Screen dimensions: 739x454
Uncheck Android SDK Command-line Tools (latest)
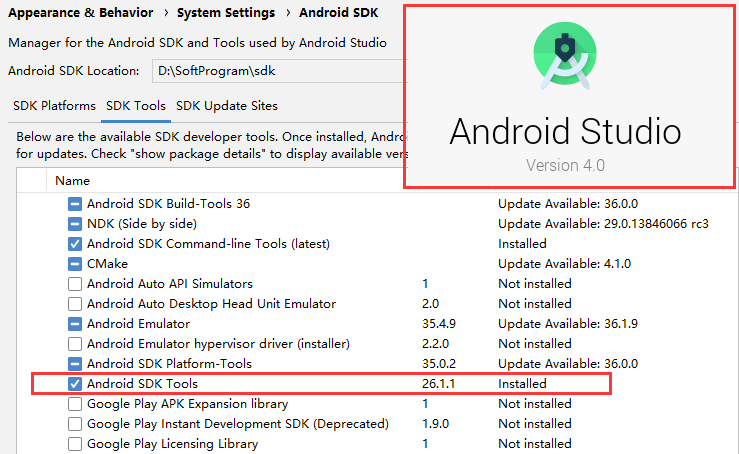pyautogui.click(x=74, y=244)
